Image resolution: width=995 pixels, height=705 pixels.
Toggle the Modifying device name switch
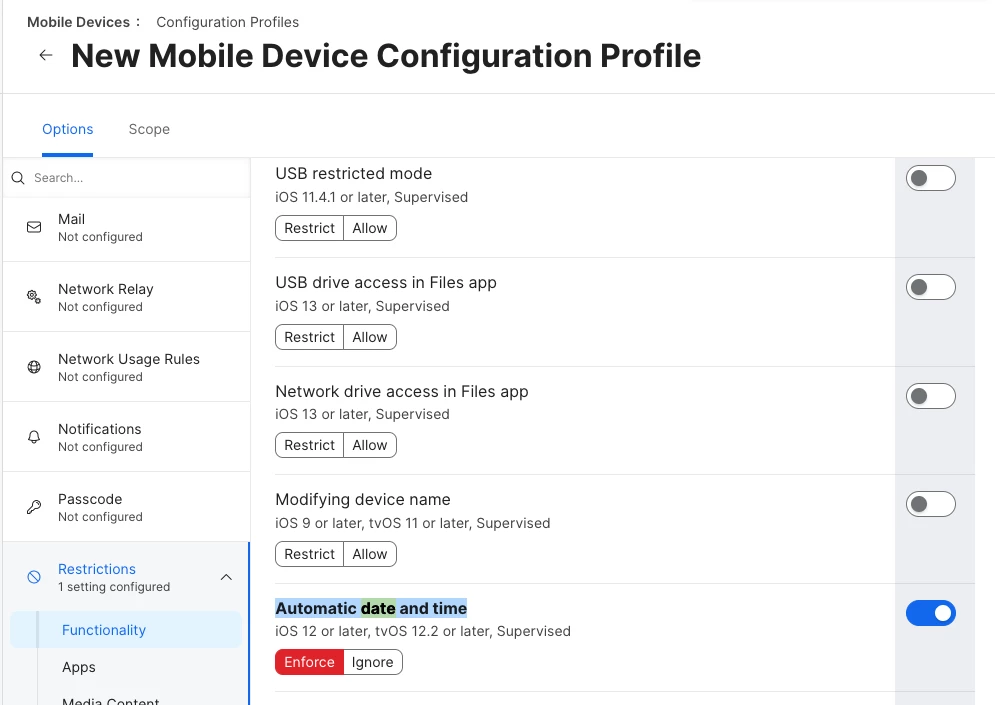click(x=930, y=504)
